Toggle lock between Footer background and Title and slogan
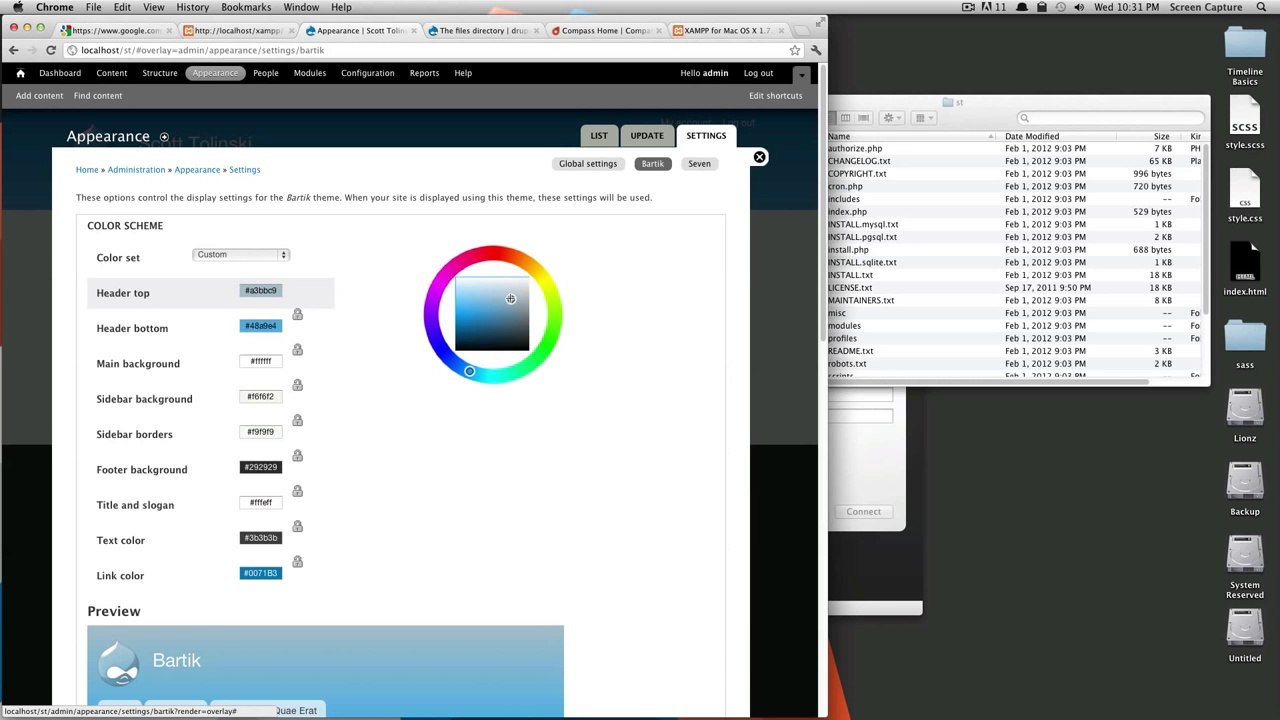Viewport: 1280px width, 720px height. tap(297, 491)
